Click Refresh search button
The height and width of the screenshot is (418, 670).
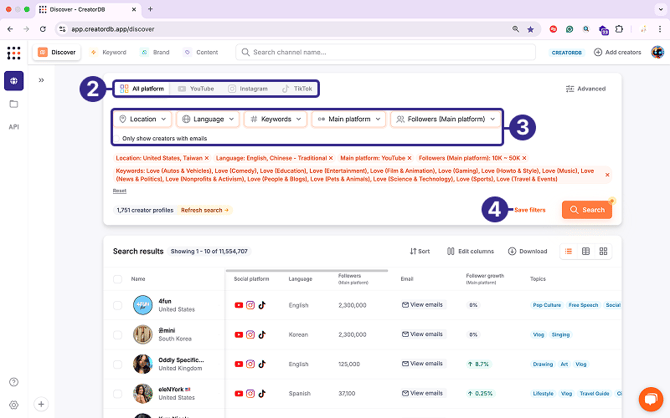click(205, 210)
